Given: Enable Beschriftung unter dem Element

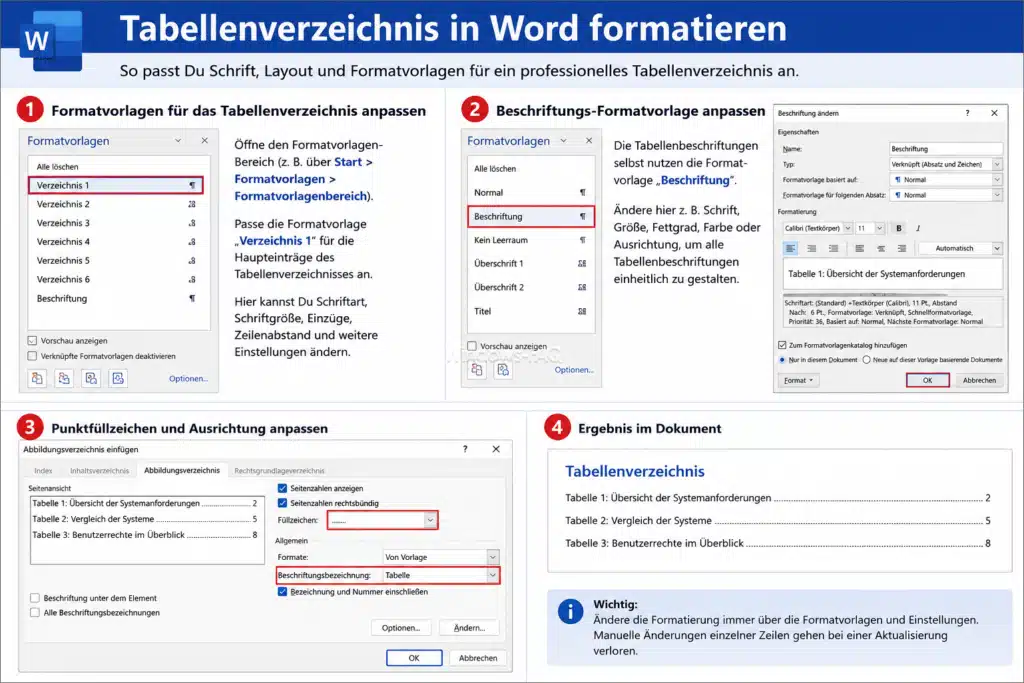Looking at the screenshot, I should tap(35, 598).
